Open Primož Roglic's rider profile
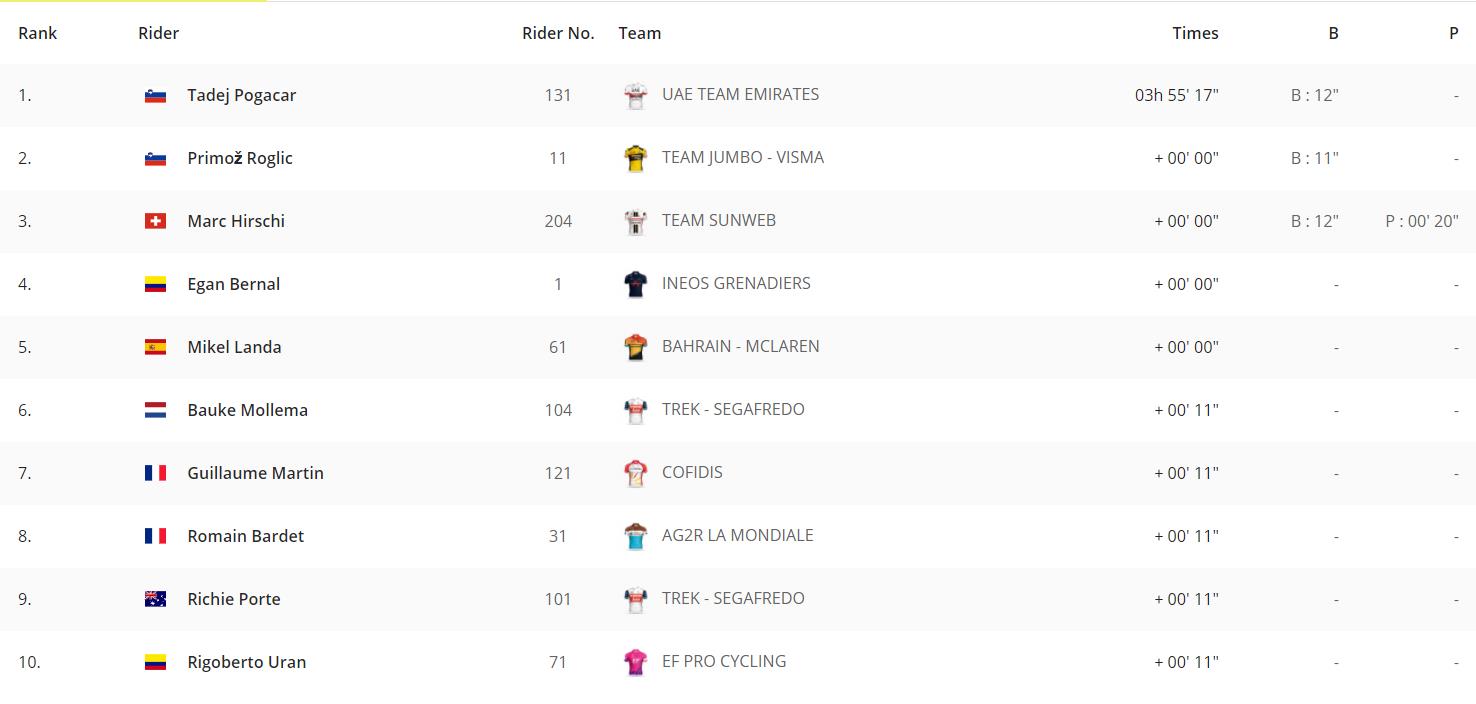This screenshot has height=704, width=1476. tap(240, 158)
